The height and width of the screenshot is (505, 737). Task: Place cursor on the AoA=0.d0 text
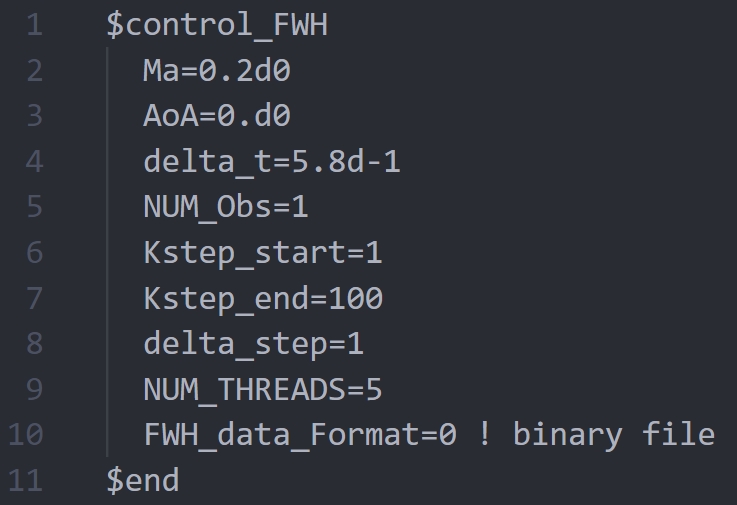coord(217,117)
